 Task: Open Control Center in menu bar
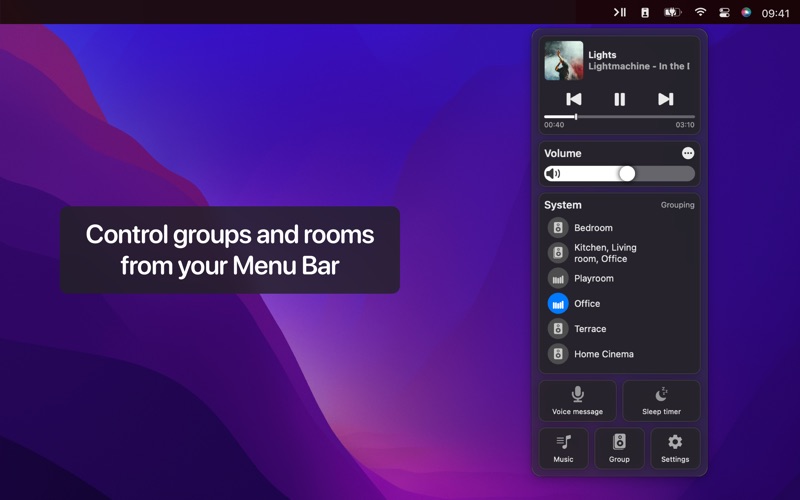(724, 13)
